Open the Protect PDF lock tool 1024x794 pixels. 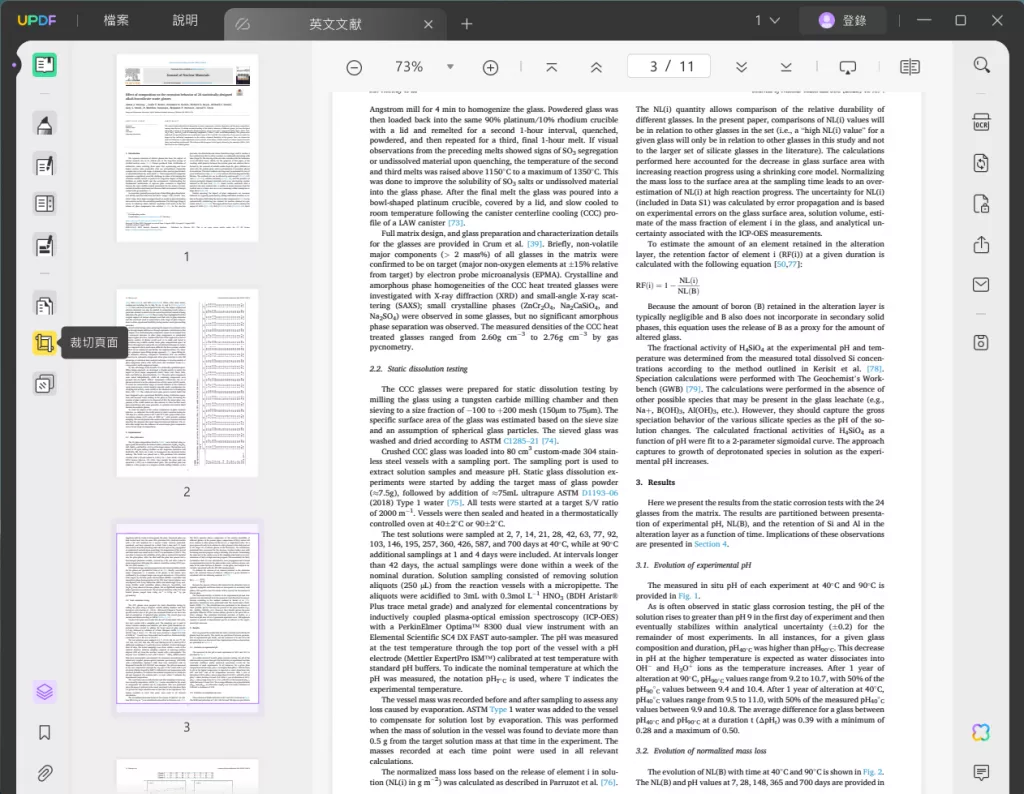981,204
